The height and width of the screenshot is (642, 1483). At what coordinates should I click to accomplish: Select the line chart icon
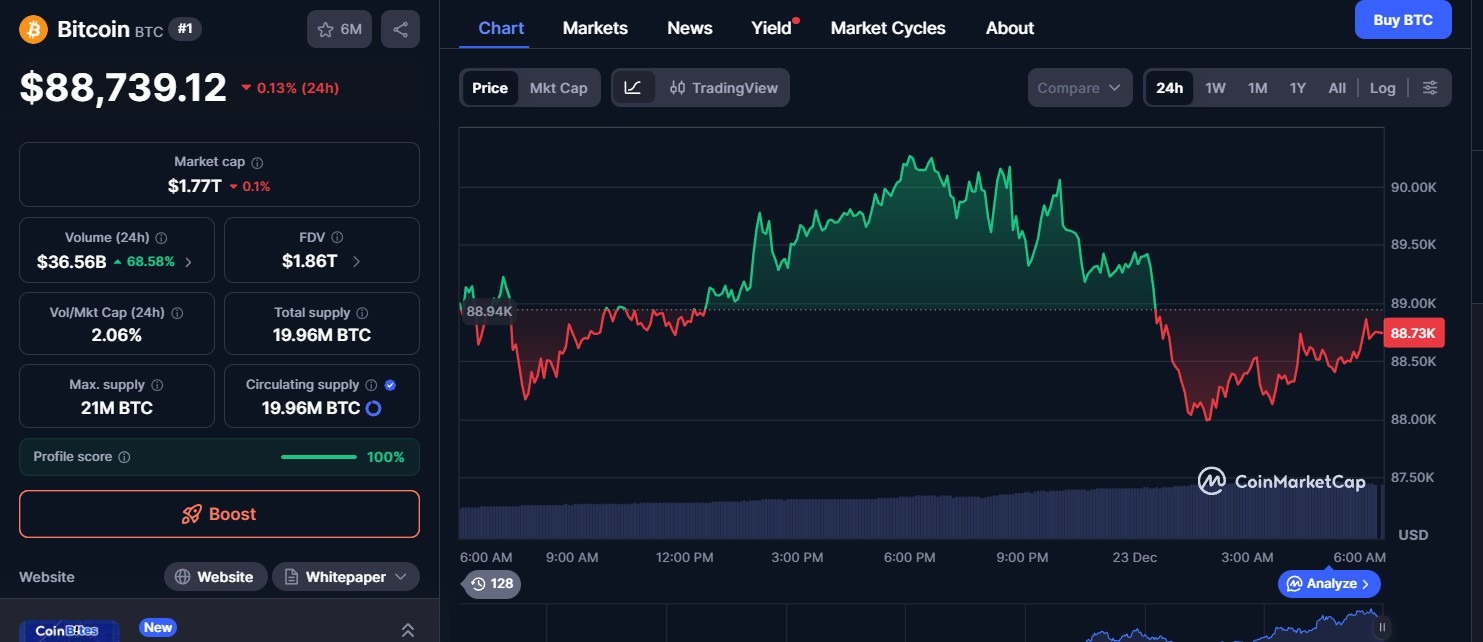point(634,87)
